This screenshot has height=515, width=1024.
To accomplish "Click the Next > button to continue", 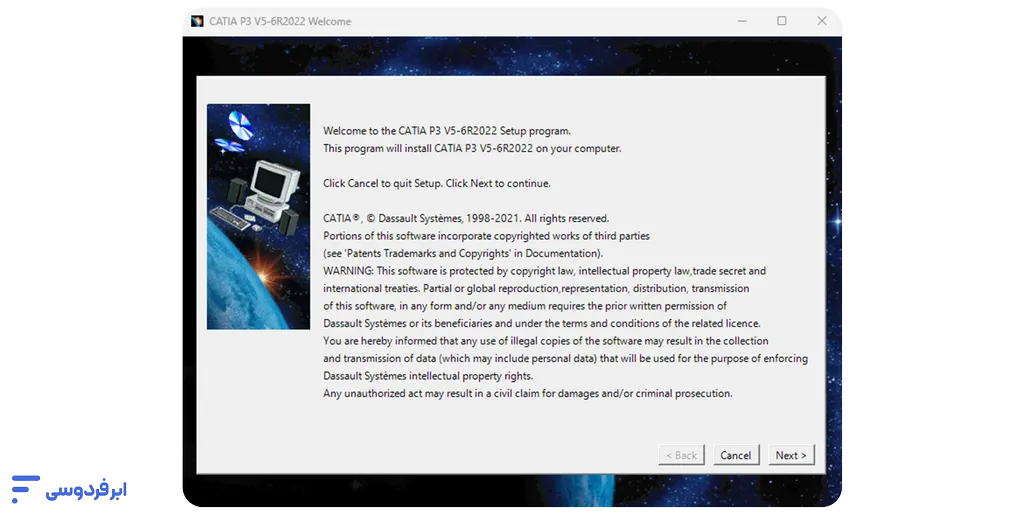I will tap(790, 455).
